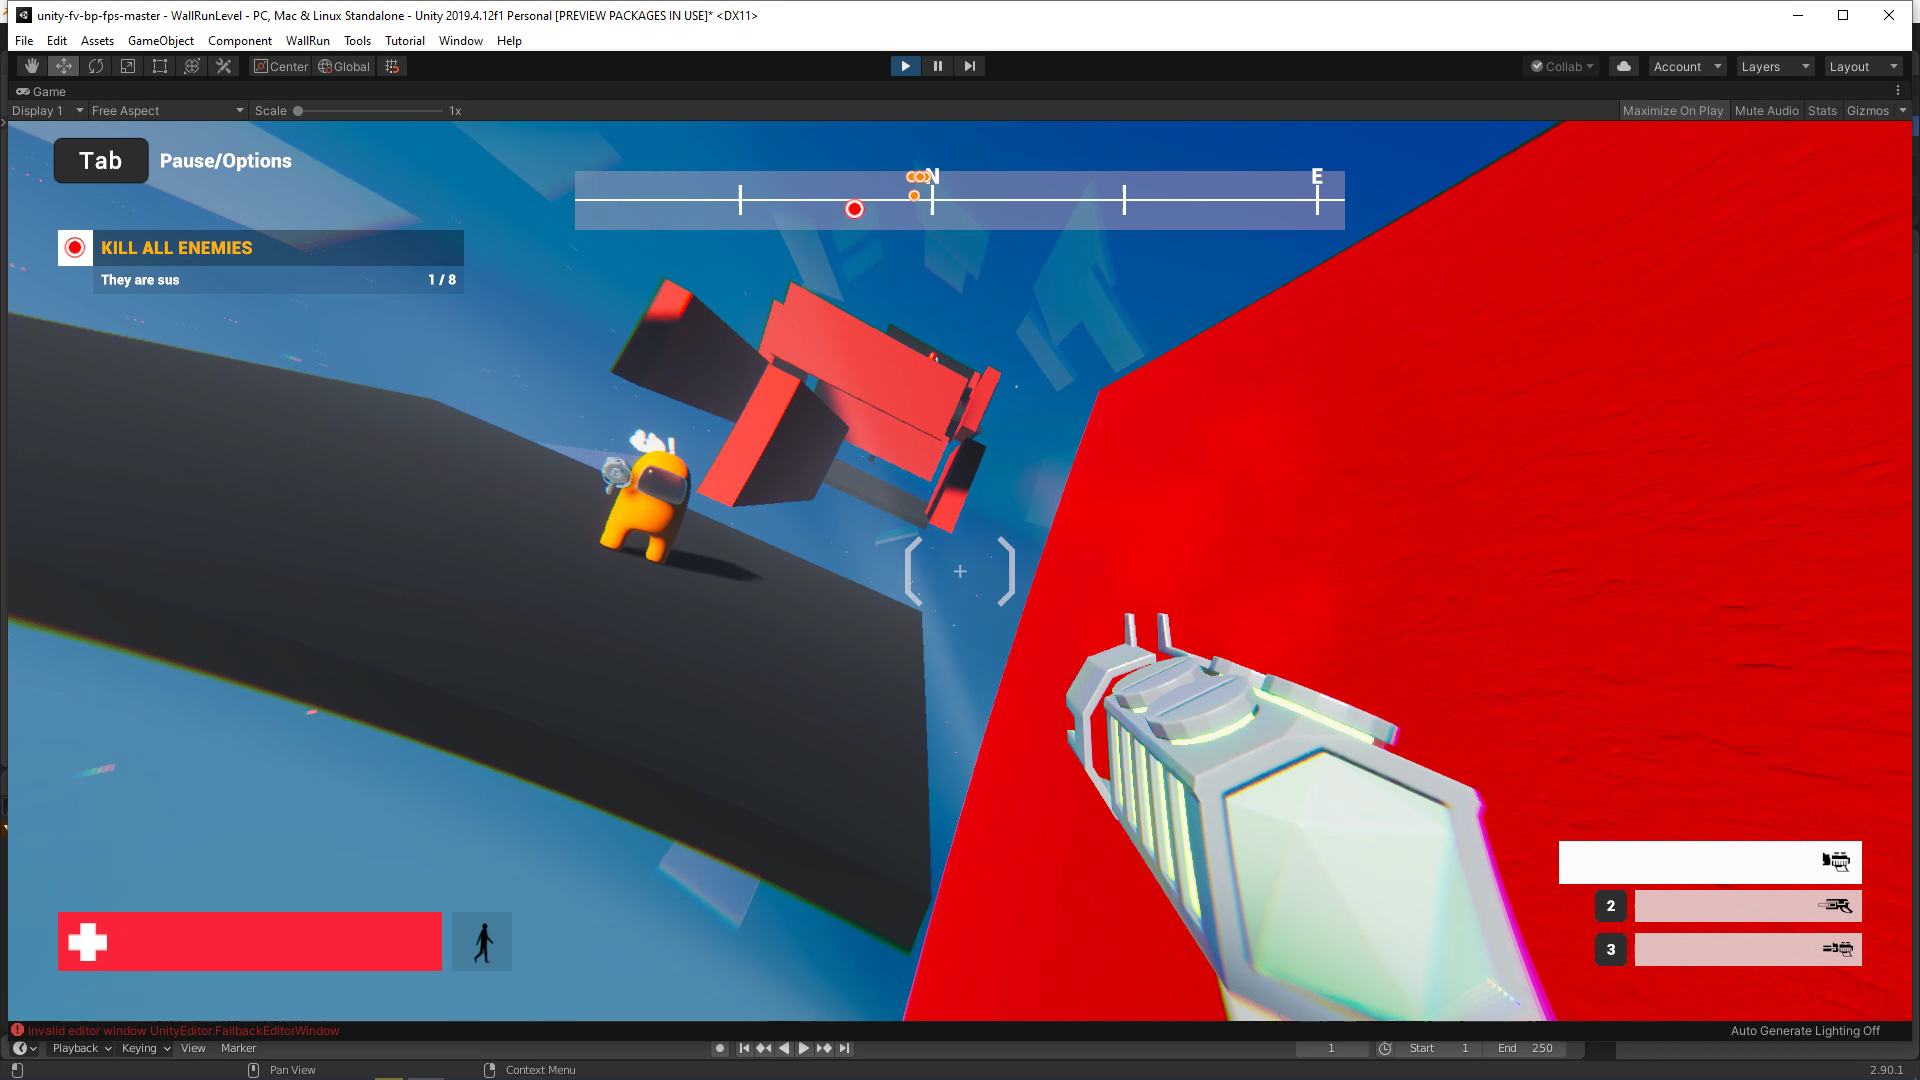1920x1080 pixels.
Task: Toggle Maximize On Play
Action: coord(1673,111)
